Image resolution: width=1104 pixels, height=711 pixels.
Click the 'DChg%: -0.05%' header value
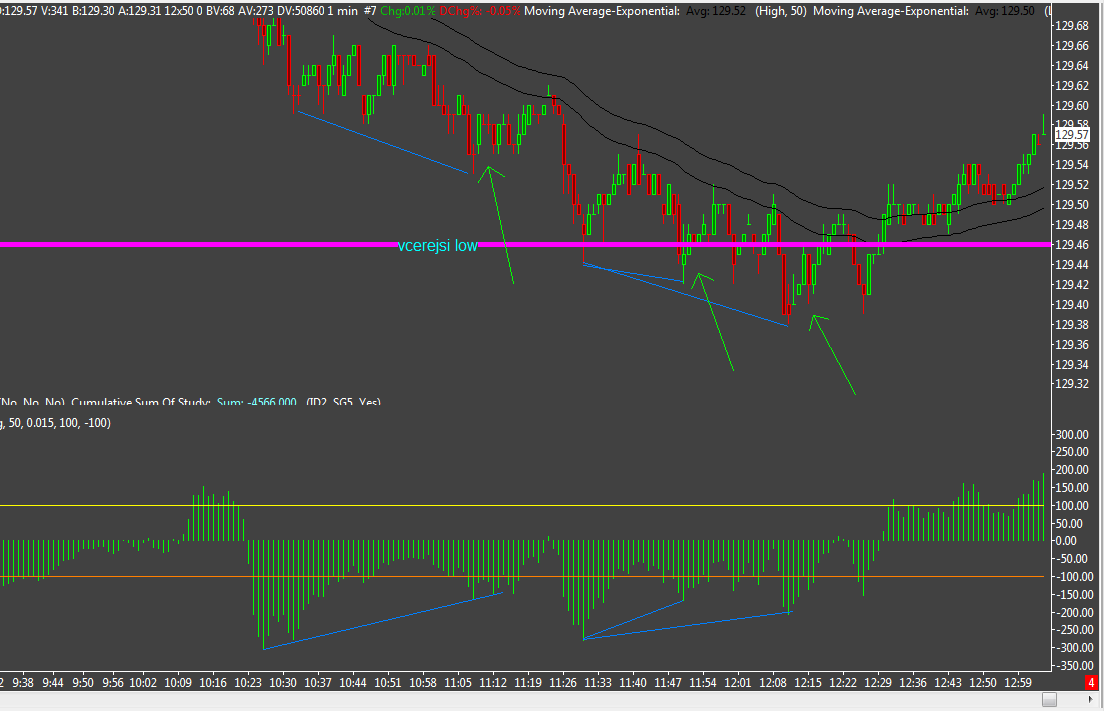[479, 11]
